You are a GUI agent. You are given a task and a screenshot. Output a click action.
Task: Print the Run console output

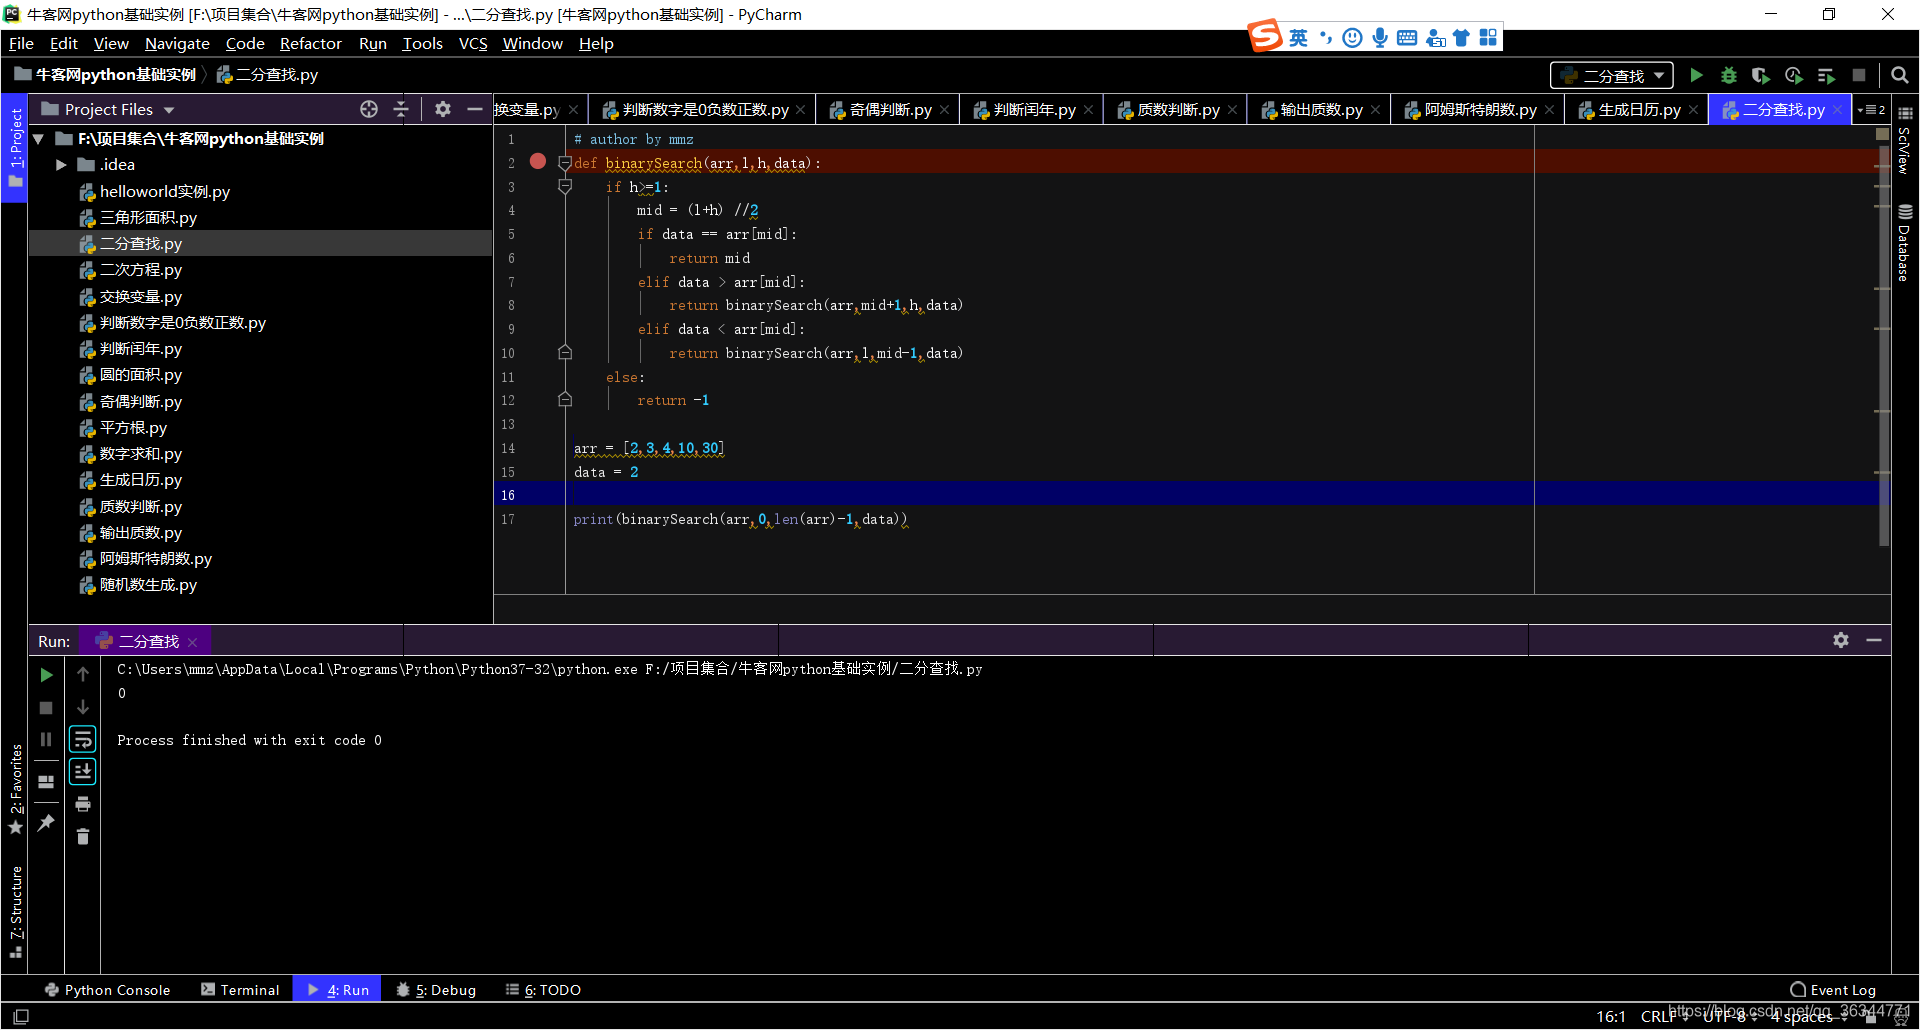[83, 805]
